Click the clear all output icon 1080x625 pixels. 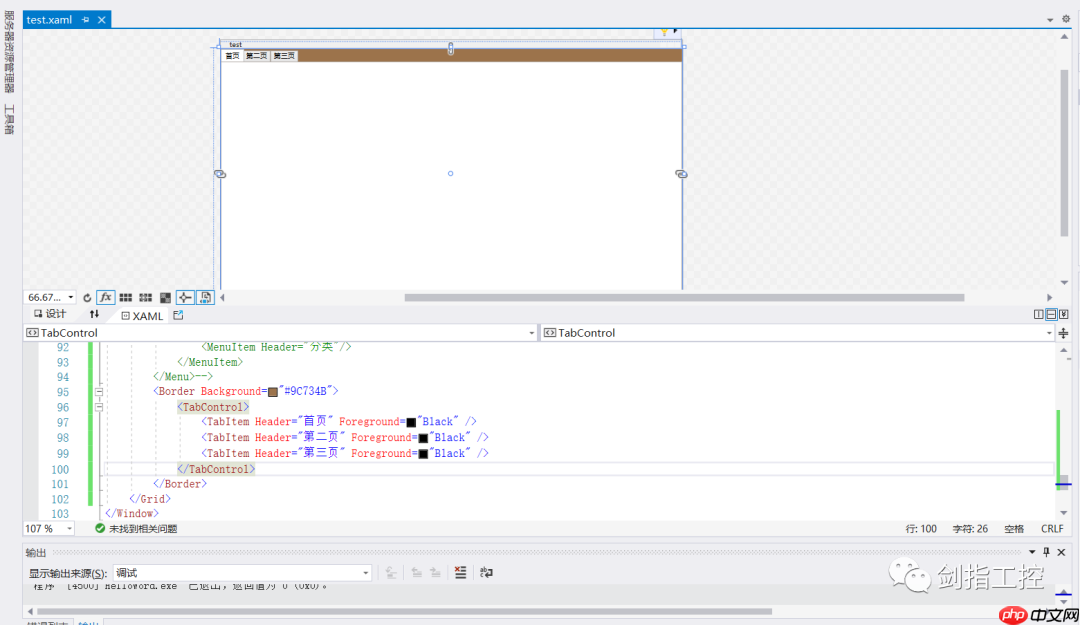pyautogui.click(x=460, y=572)
